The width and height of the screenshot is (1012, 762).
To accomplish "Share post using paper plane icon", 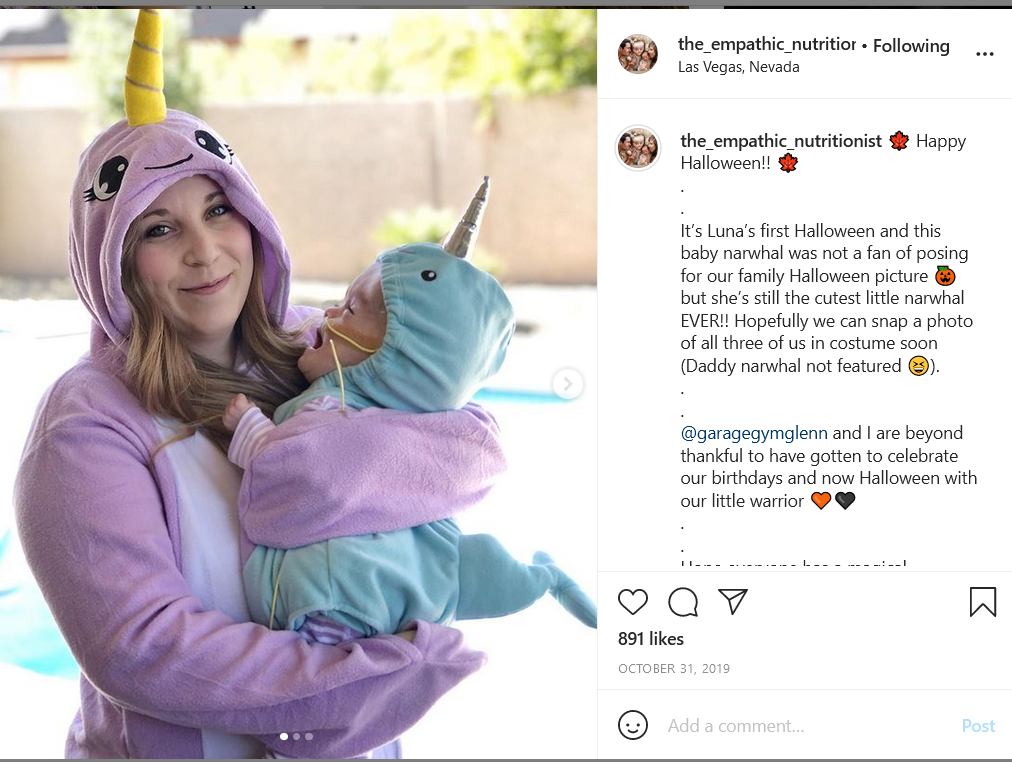I will click(733, 601).
